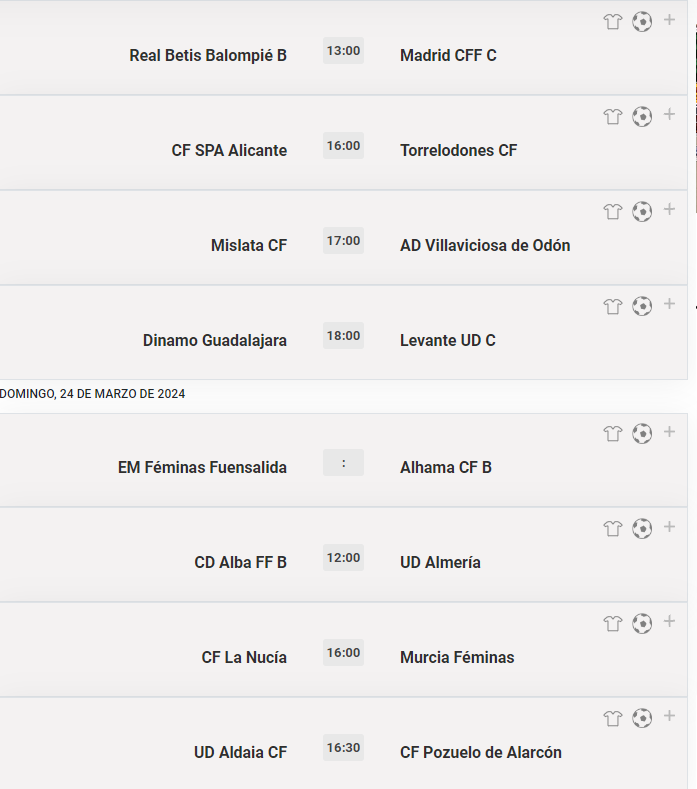Open shirt icon for CF La Nucía match
This screenshot has width=697, height=789.
613,624
